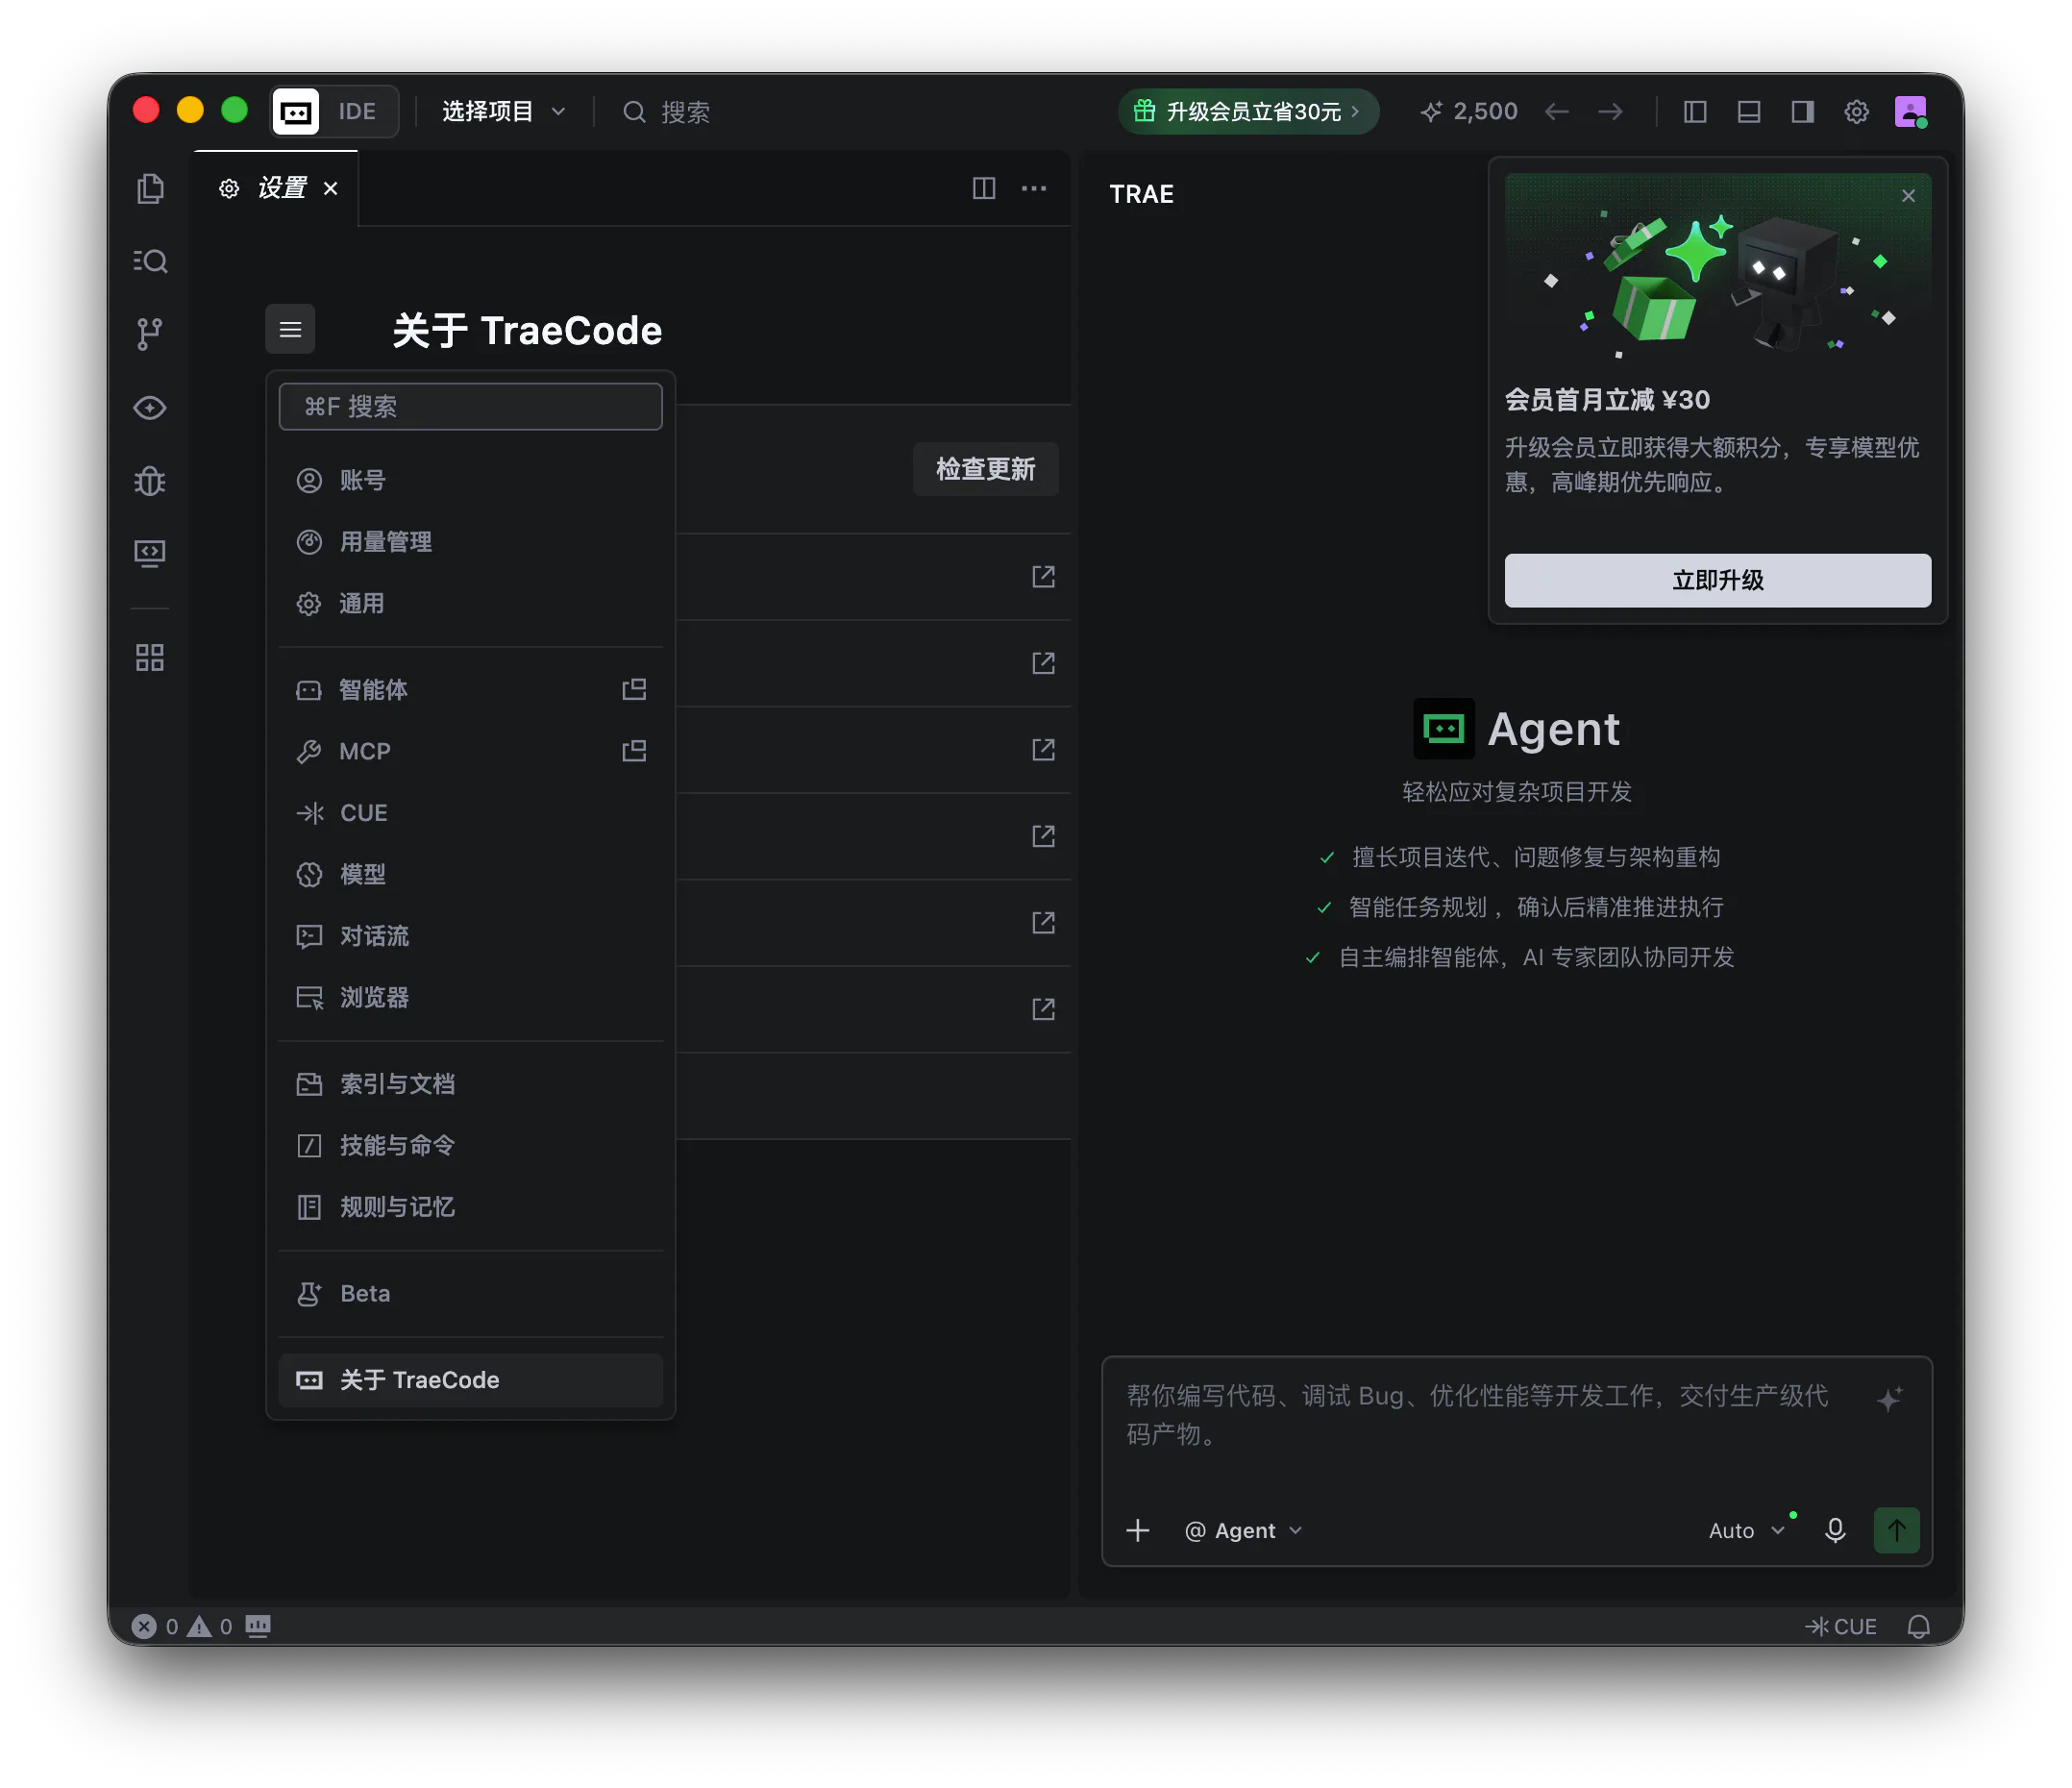Open the extensions grid icon
Screen dimensions: 2072x1788
[x=150, y=657]
